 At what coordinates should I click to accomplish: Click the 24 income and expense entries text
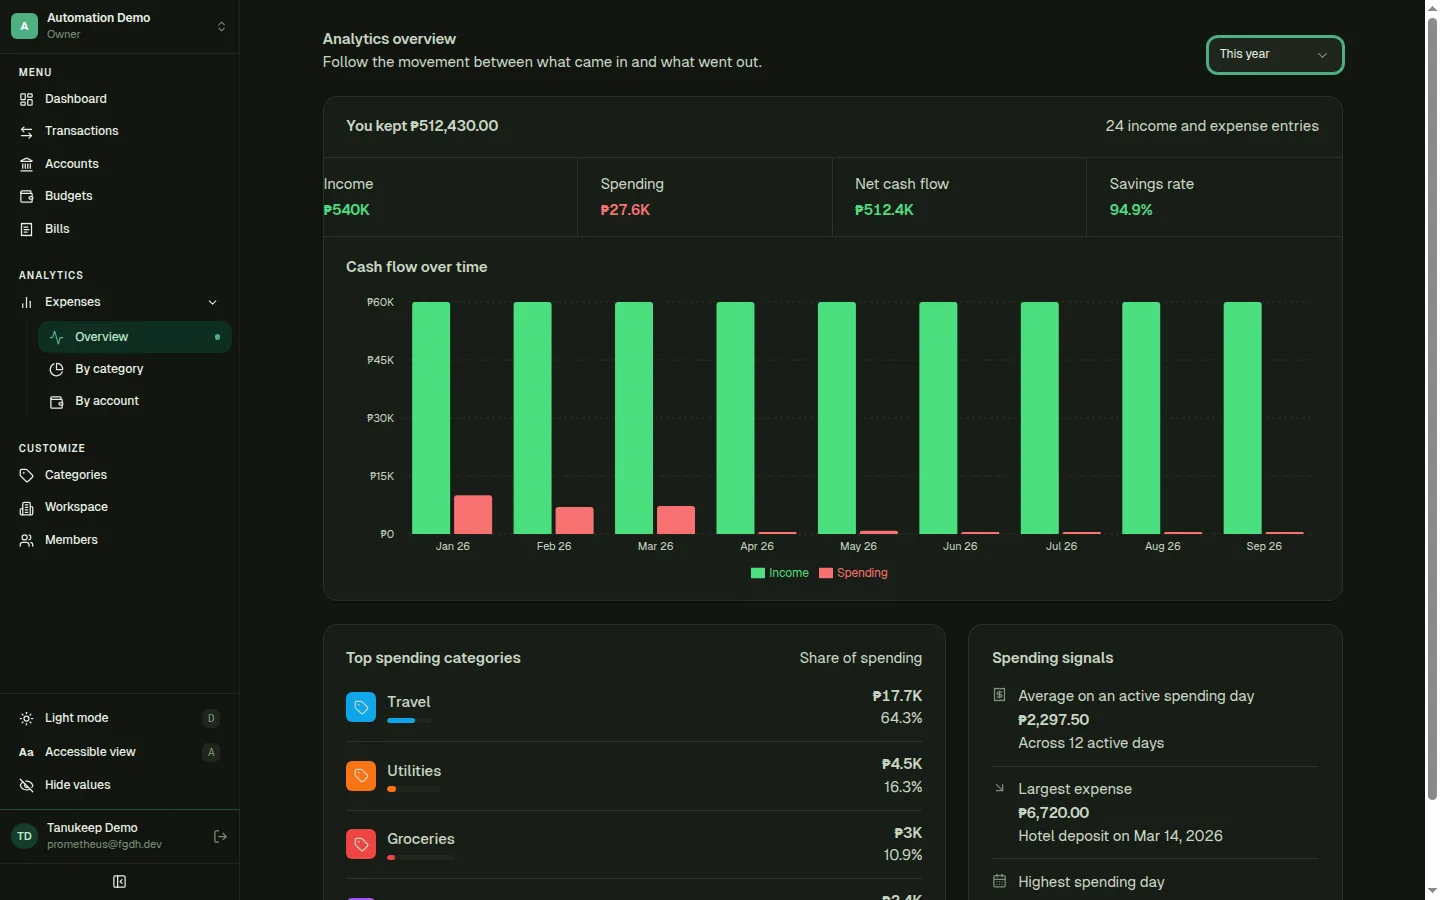coord(1212,126)
